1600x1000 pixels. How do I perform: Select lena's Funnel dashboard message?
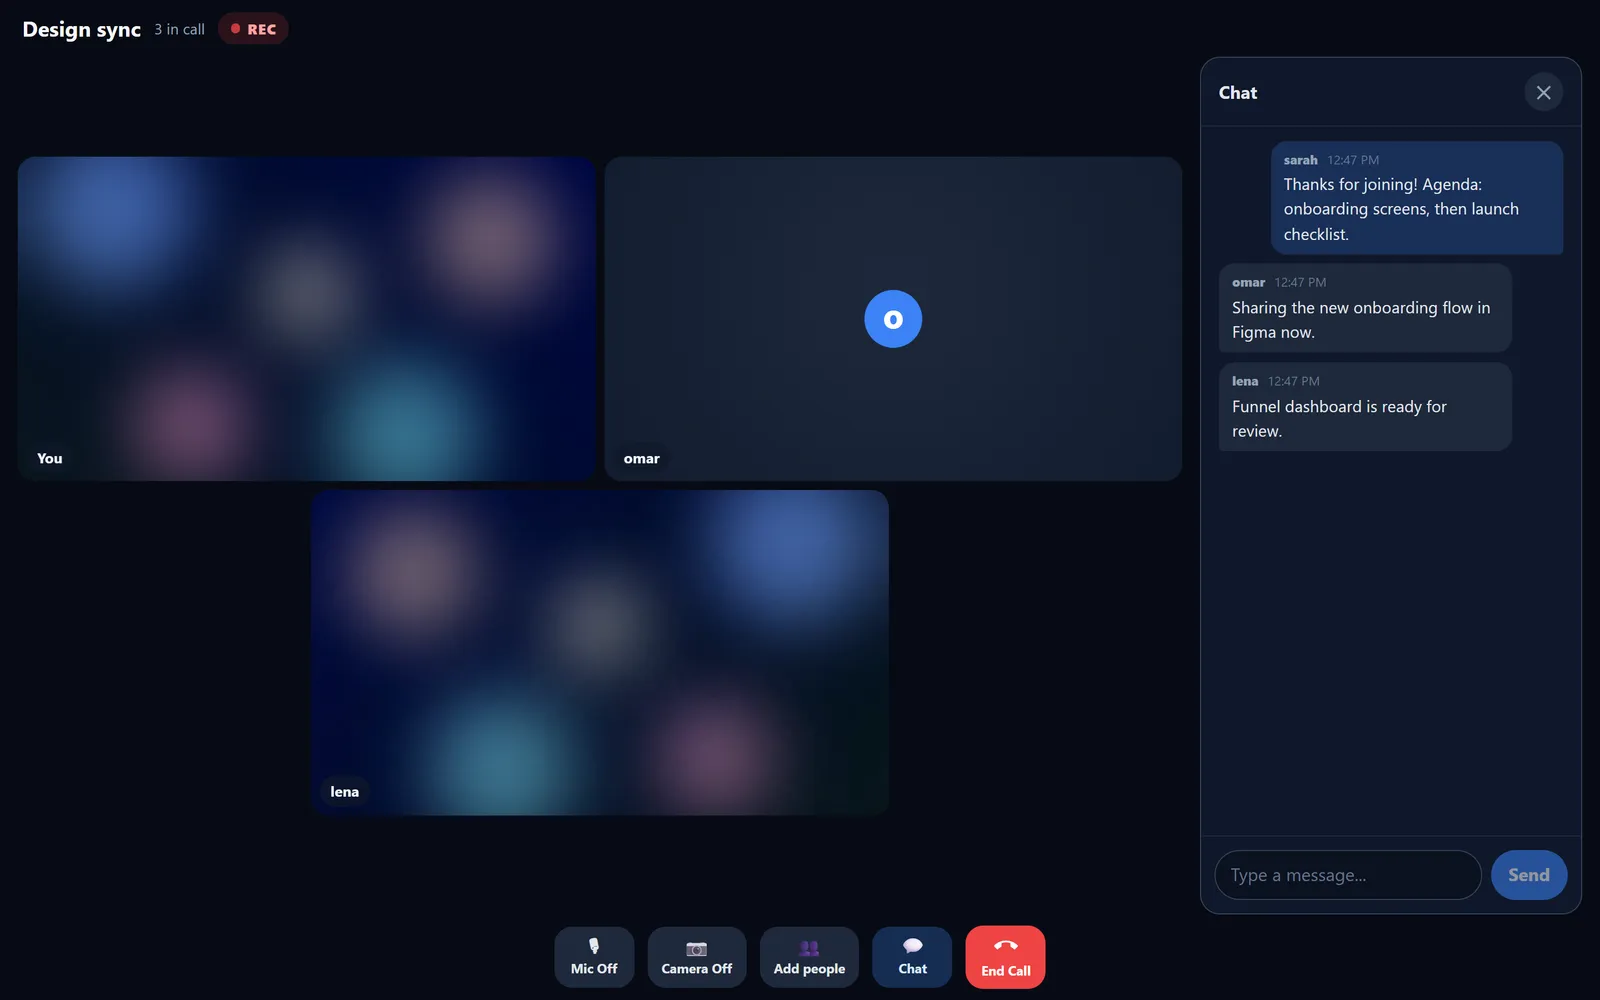1365,407
